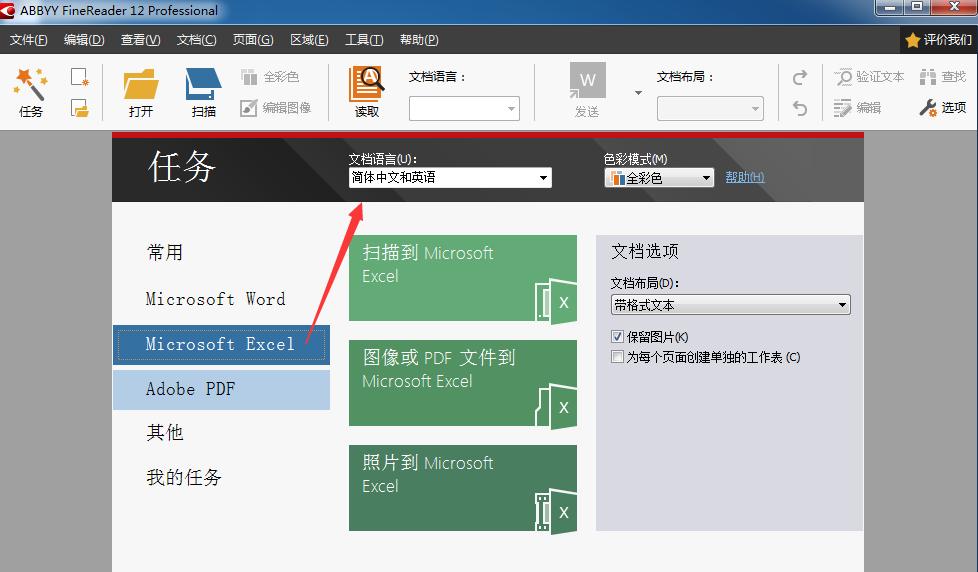
Task: Launch Image or PDF file to Excel task
Action: (463, 383)
